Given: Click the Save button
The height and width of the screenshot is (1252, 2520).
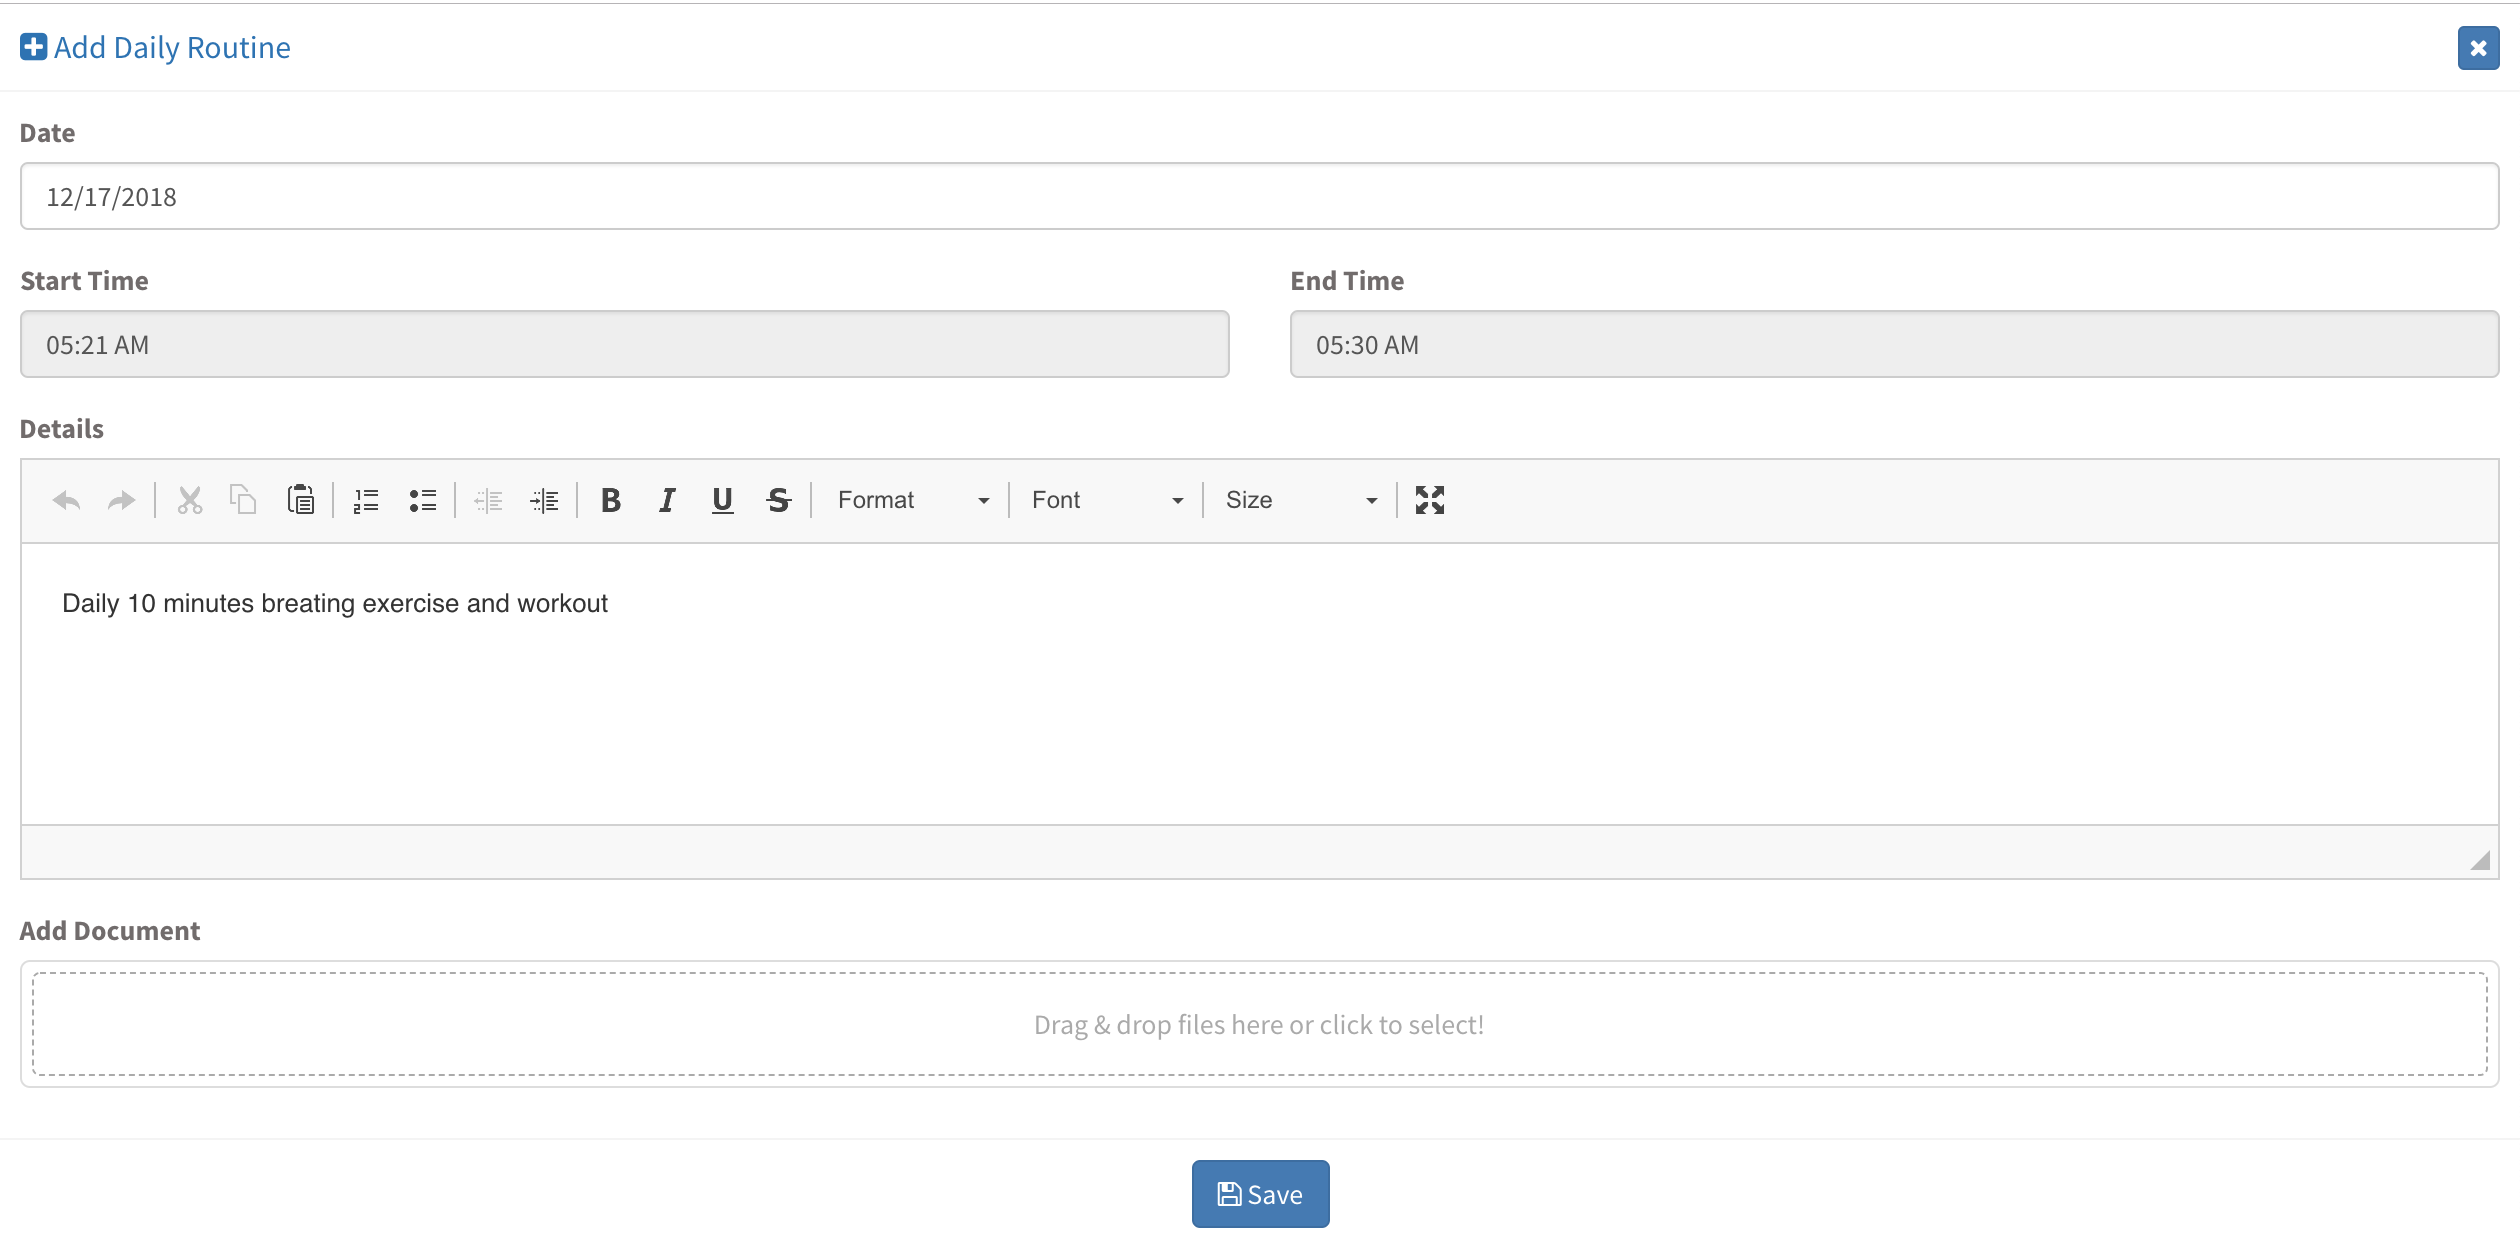Looking at the screenshot, I should point(1260,1194).
